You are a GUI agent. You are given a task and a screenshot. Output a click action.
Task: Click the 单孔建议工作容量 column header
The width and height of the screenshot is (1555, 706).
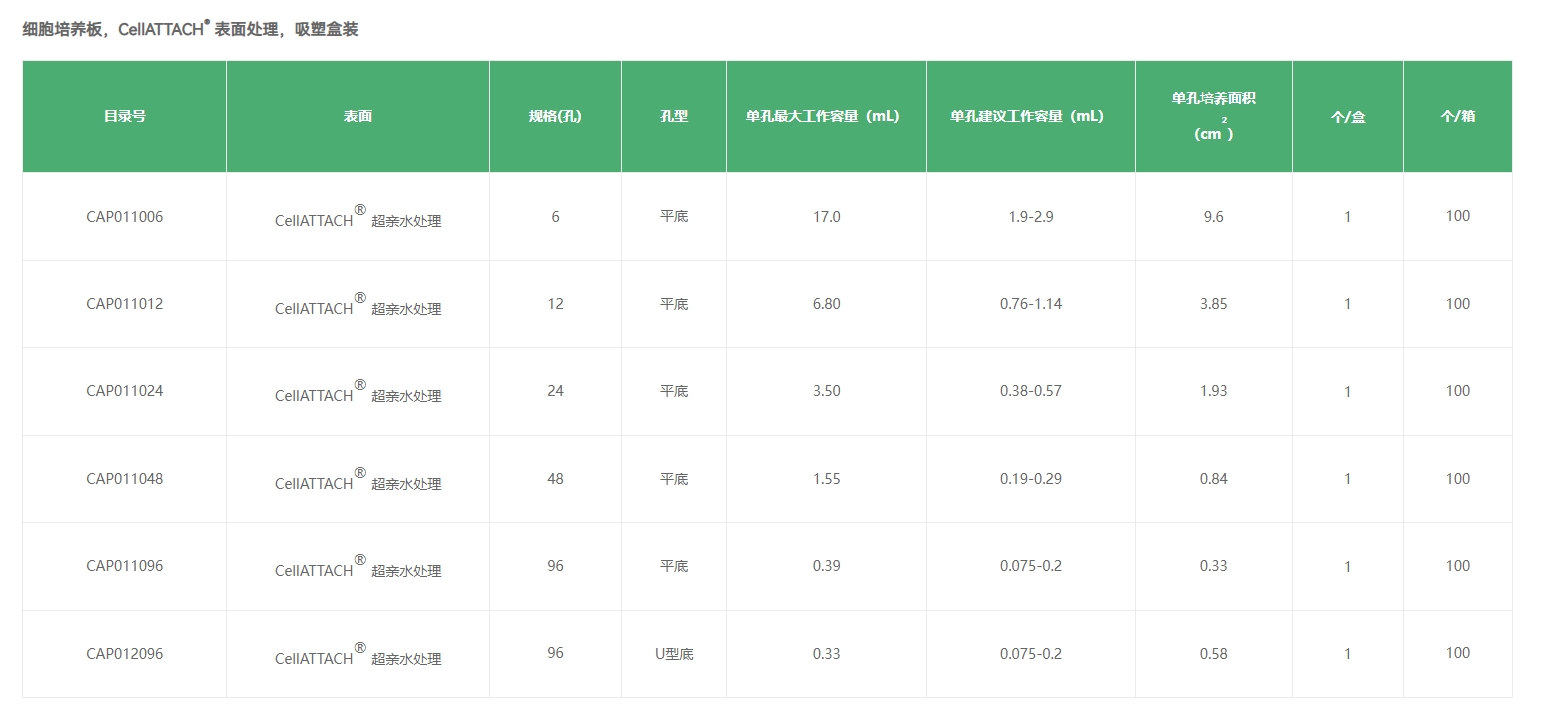pyautogui.click(x=1030, y=116)
